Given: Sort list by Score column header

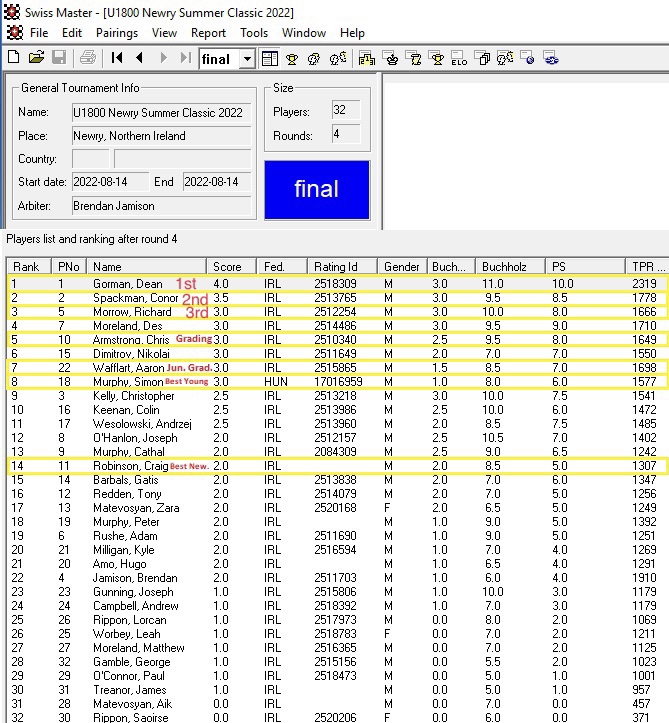Looking at the screenshot, I should tap(228, 267).
